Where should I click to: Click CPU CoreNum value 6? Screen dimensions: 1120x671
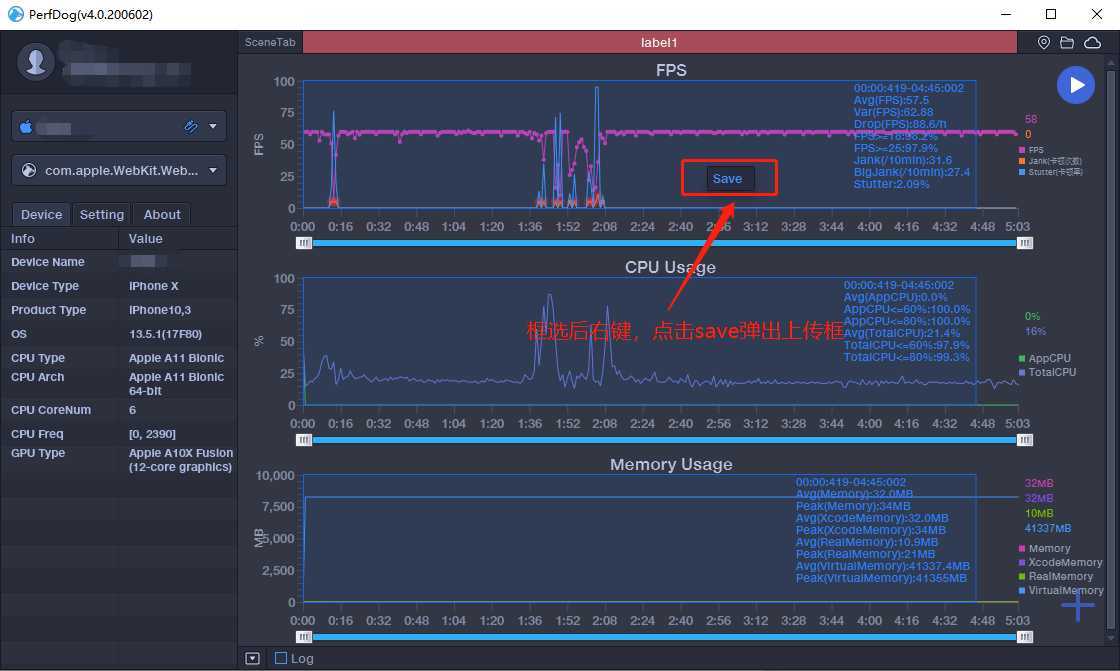[x=132, y=410]
